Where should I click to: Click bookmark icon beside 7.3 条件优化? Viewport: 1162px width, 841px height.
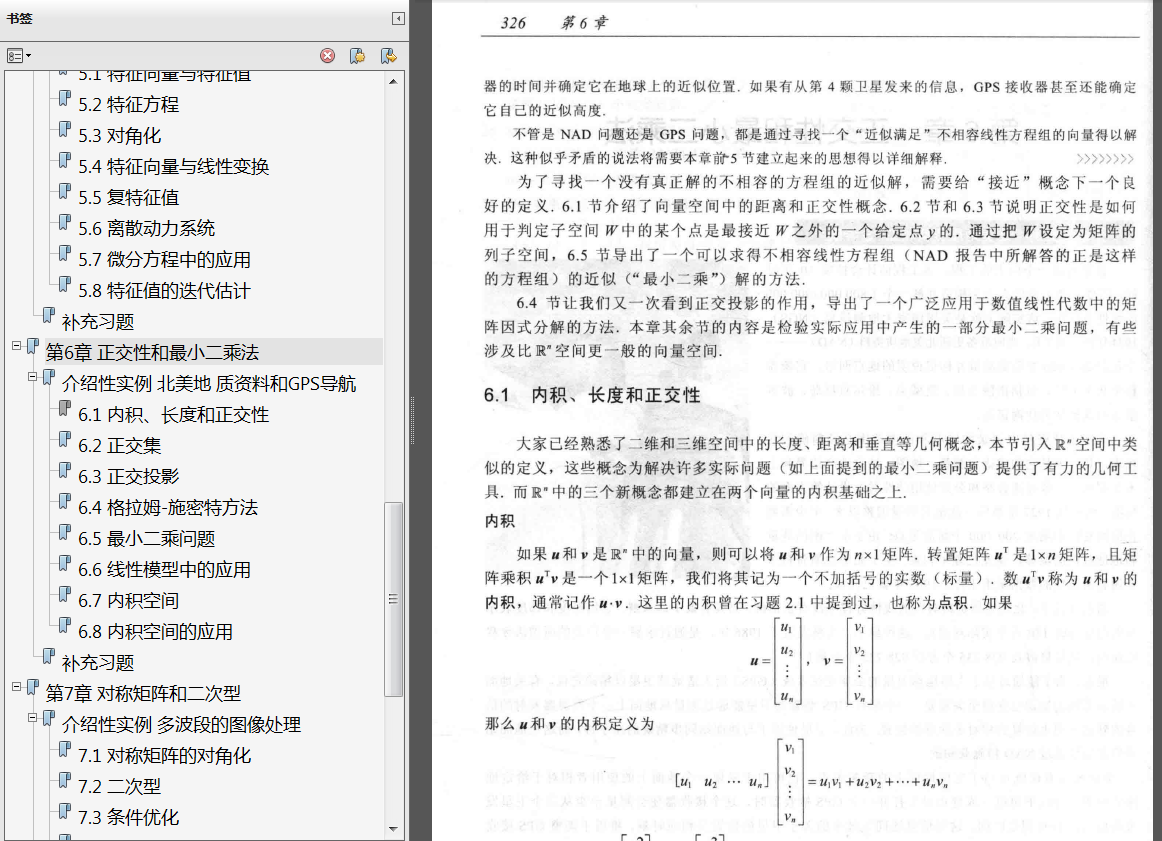(65, 811)
